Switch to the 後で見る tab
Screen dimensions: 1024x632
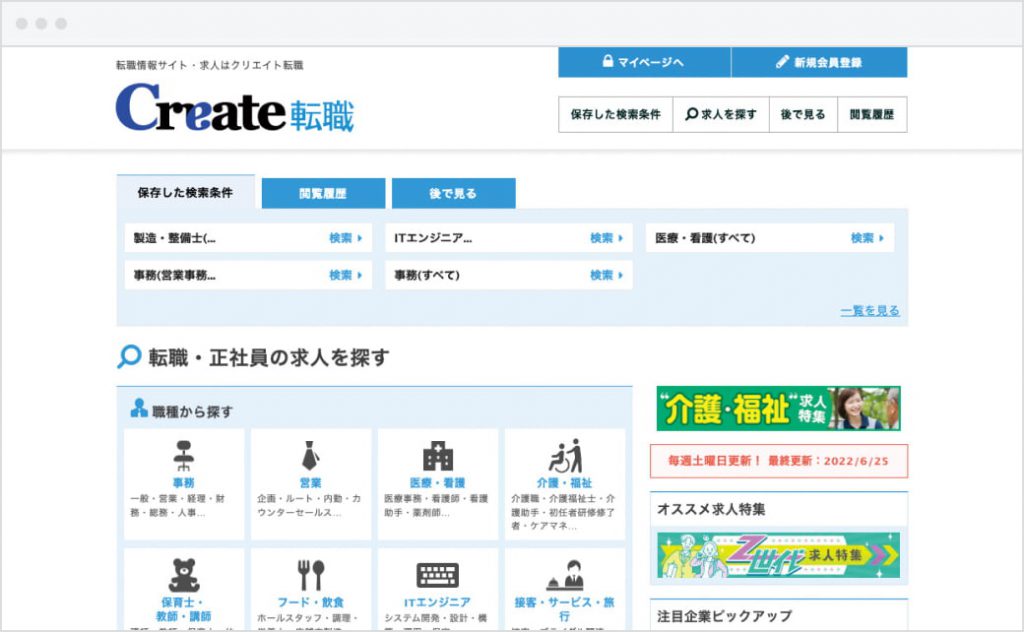453,193
